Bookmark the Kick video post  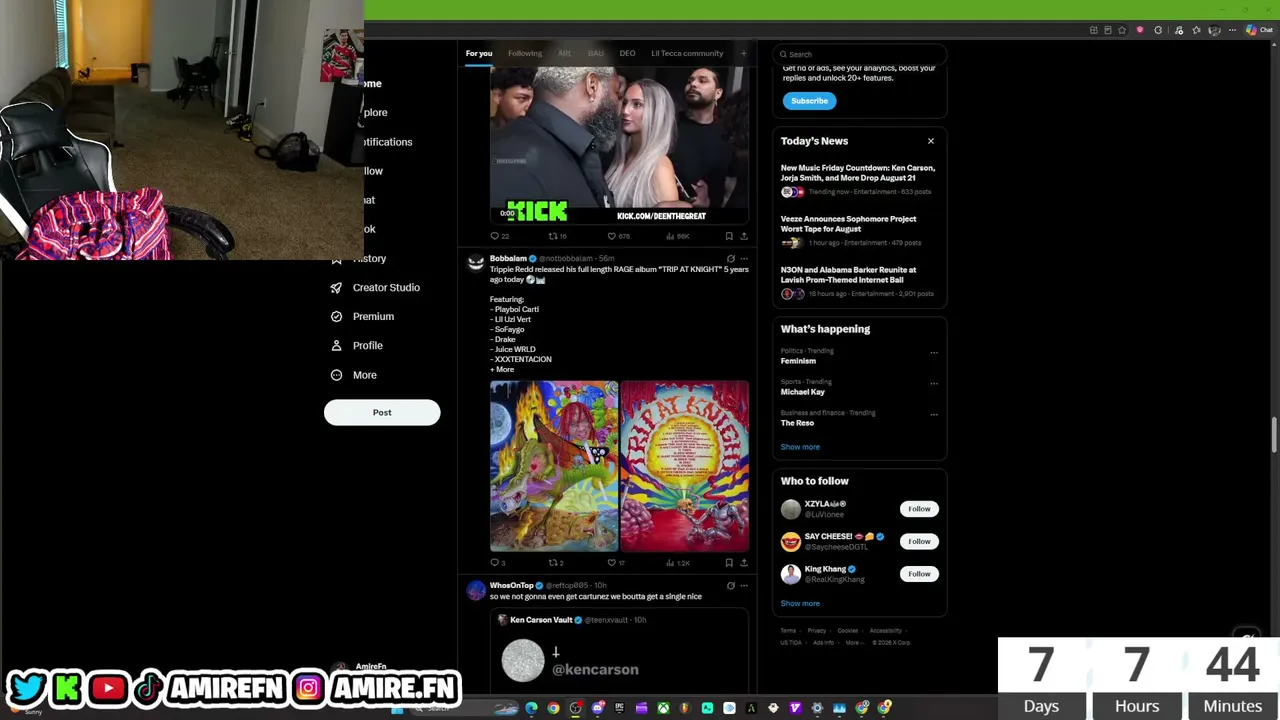pyautogui.click(x=729, y=236)
